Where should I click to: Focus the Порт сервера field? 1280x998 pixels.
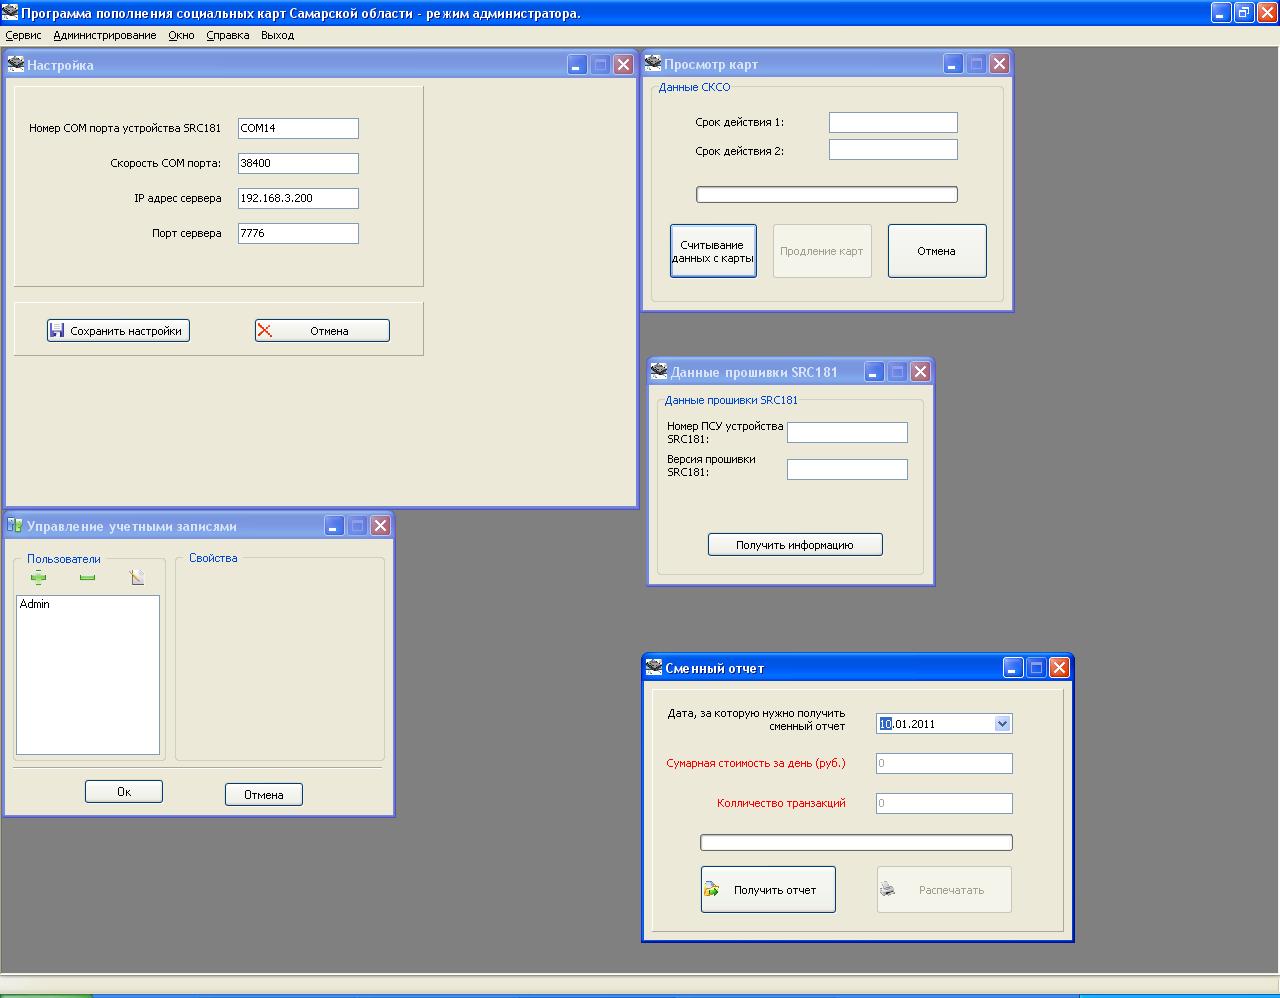pyautogui.click(x=298, y=233)
